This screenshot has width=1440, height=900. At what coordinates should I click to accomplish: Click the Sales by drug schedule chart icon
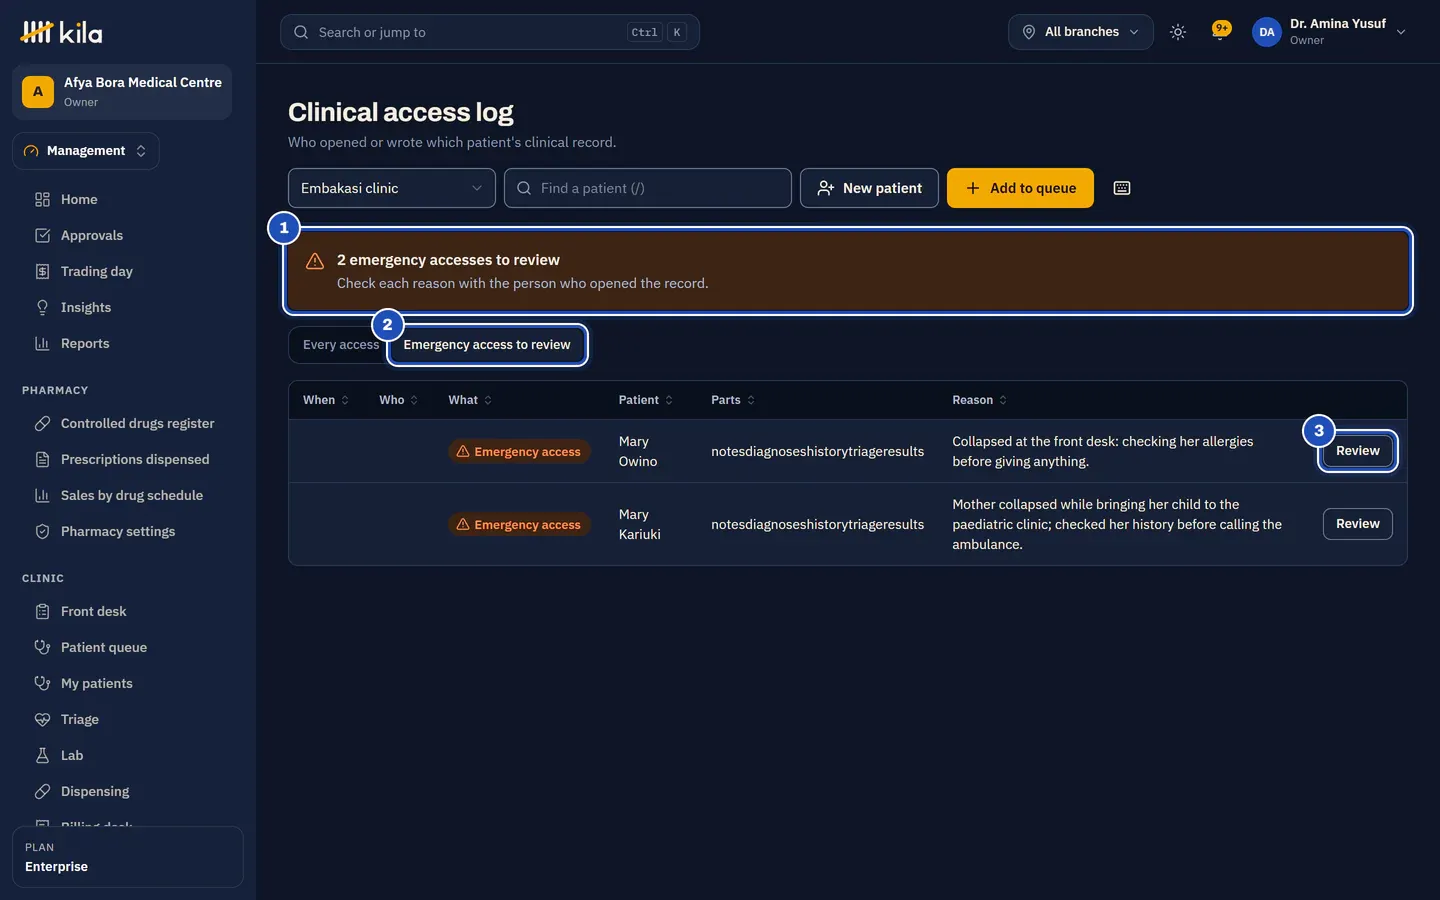pyautogui.click(x=42, y=495)
